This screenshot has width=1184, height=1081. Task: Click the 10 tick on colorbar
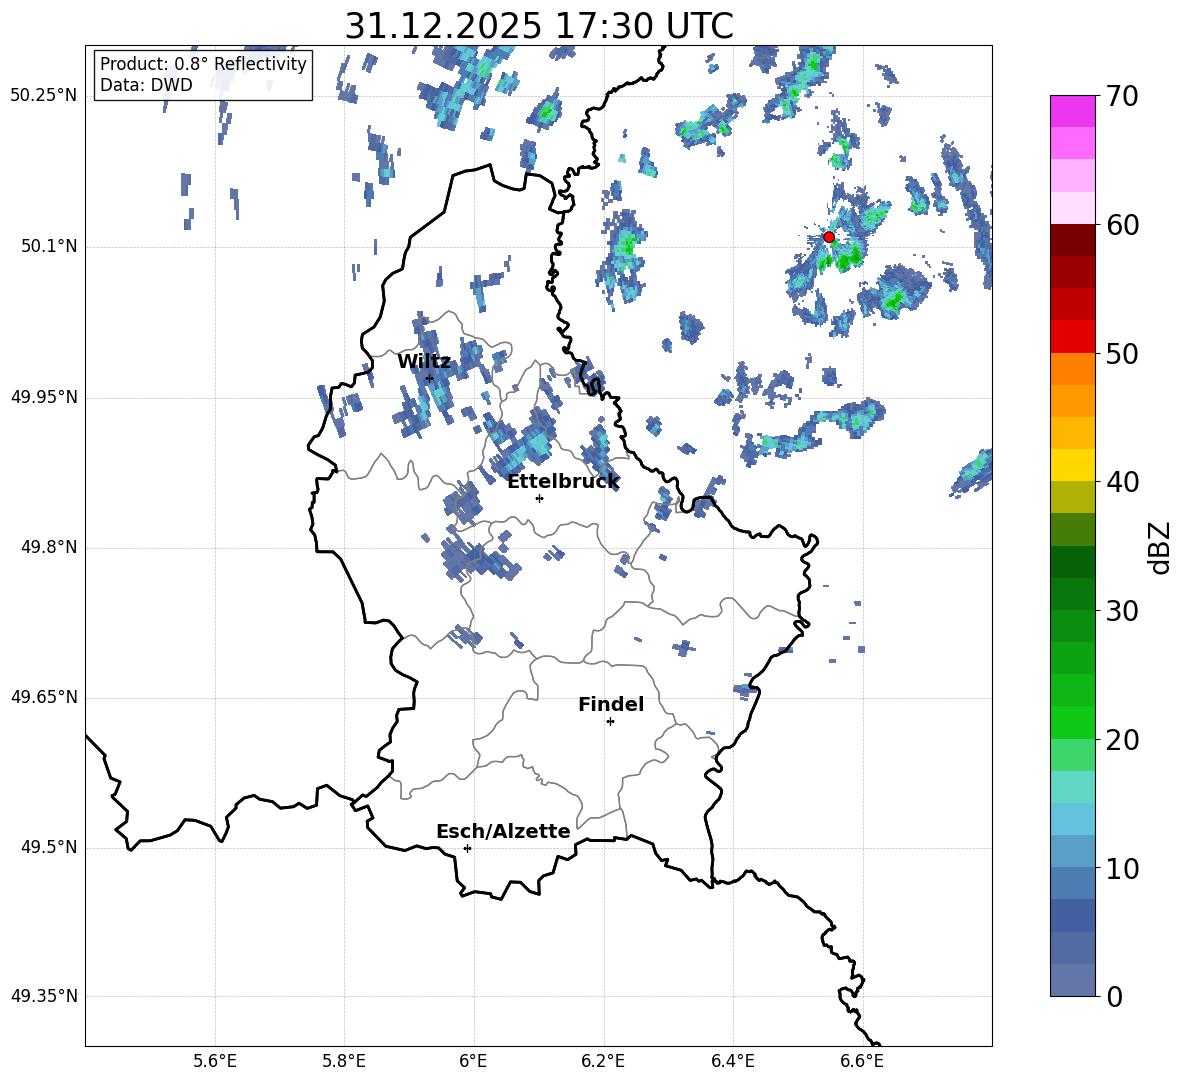point(1122,869)
